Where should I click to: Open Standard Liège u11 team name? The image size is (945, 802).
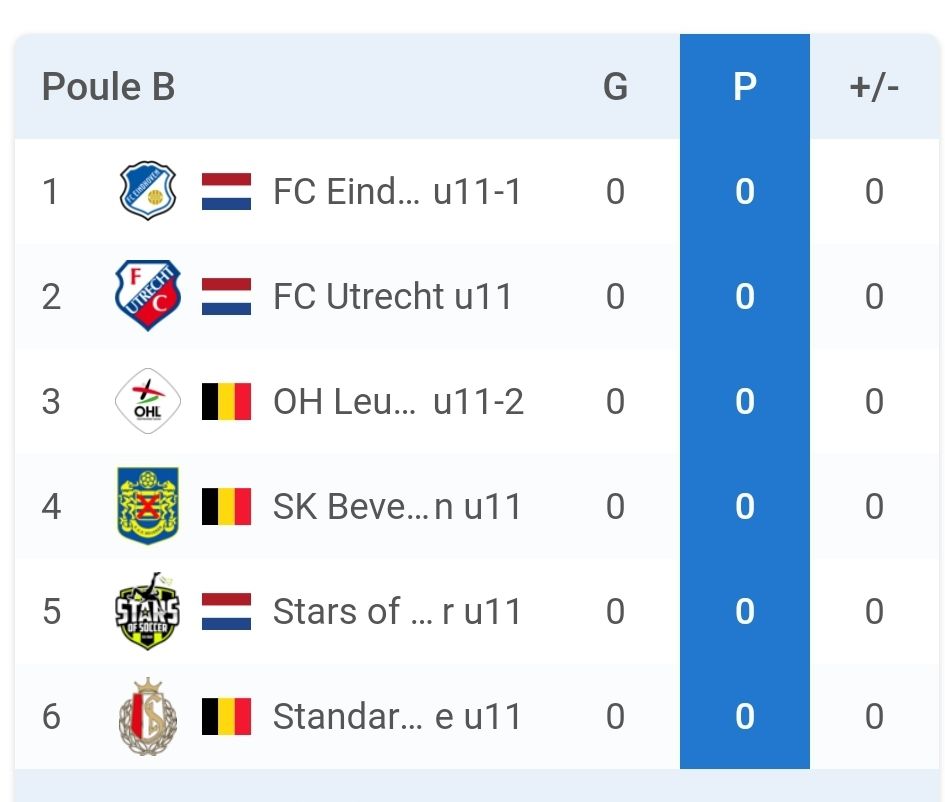coord(397,716)
